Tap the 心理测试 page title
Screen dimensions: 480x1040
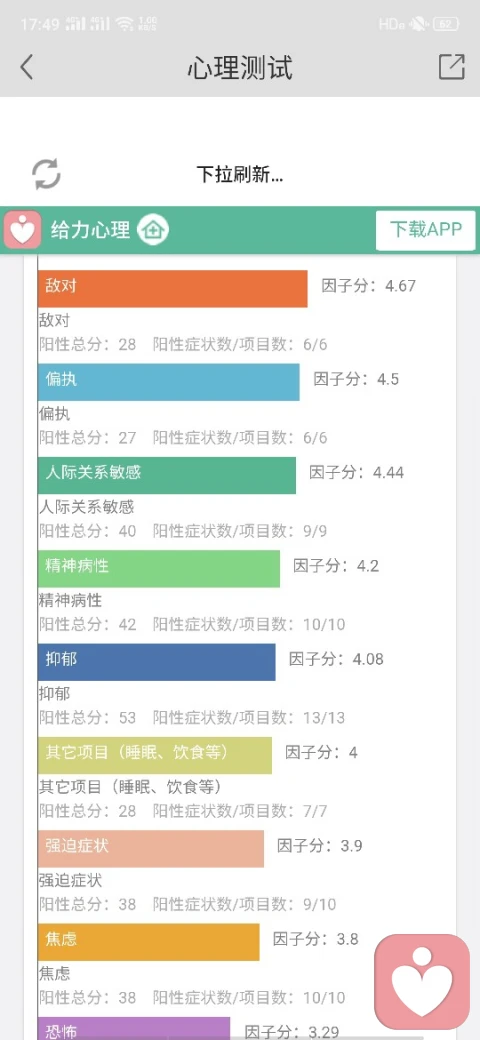[240, 68]
